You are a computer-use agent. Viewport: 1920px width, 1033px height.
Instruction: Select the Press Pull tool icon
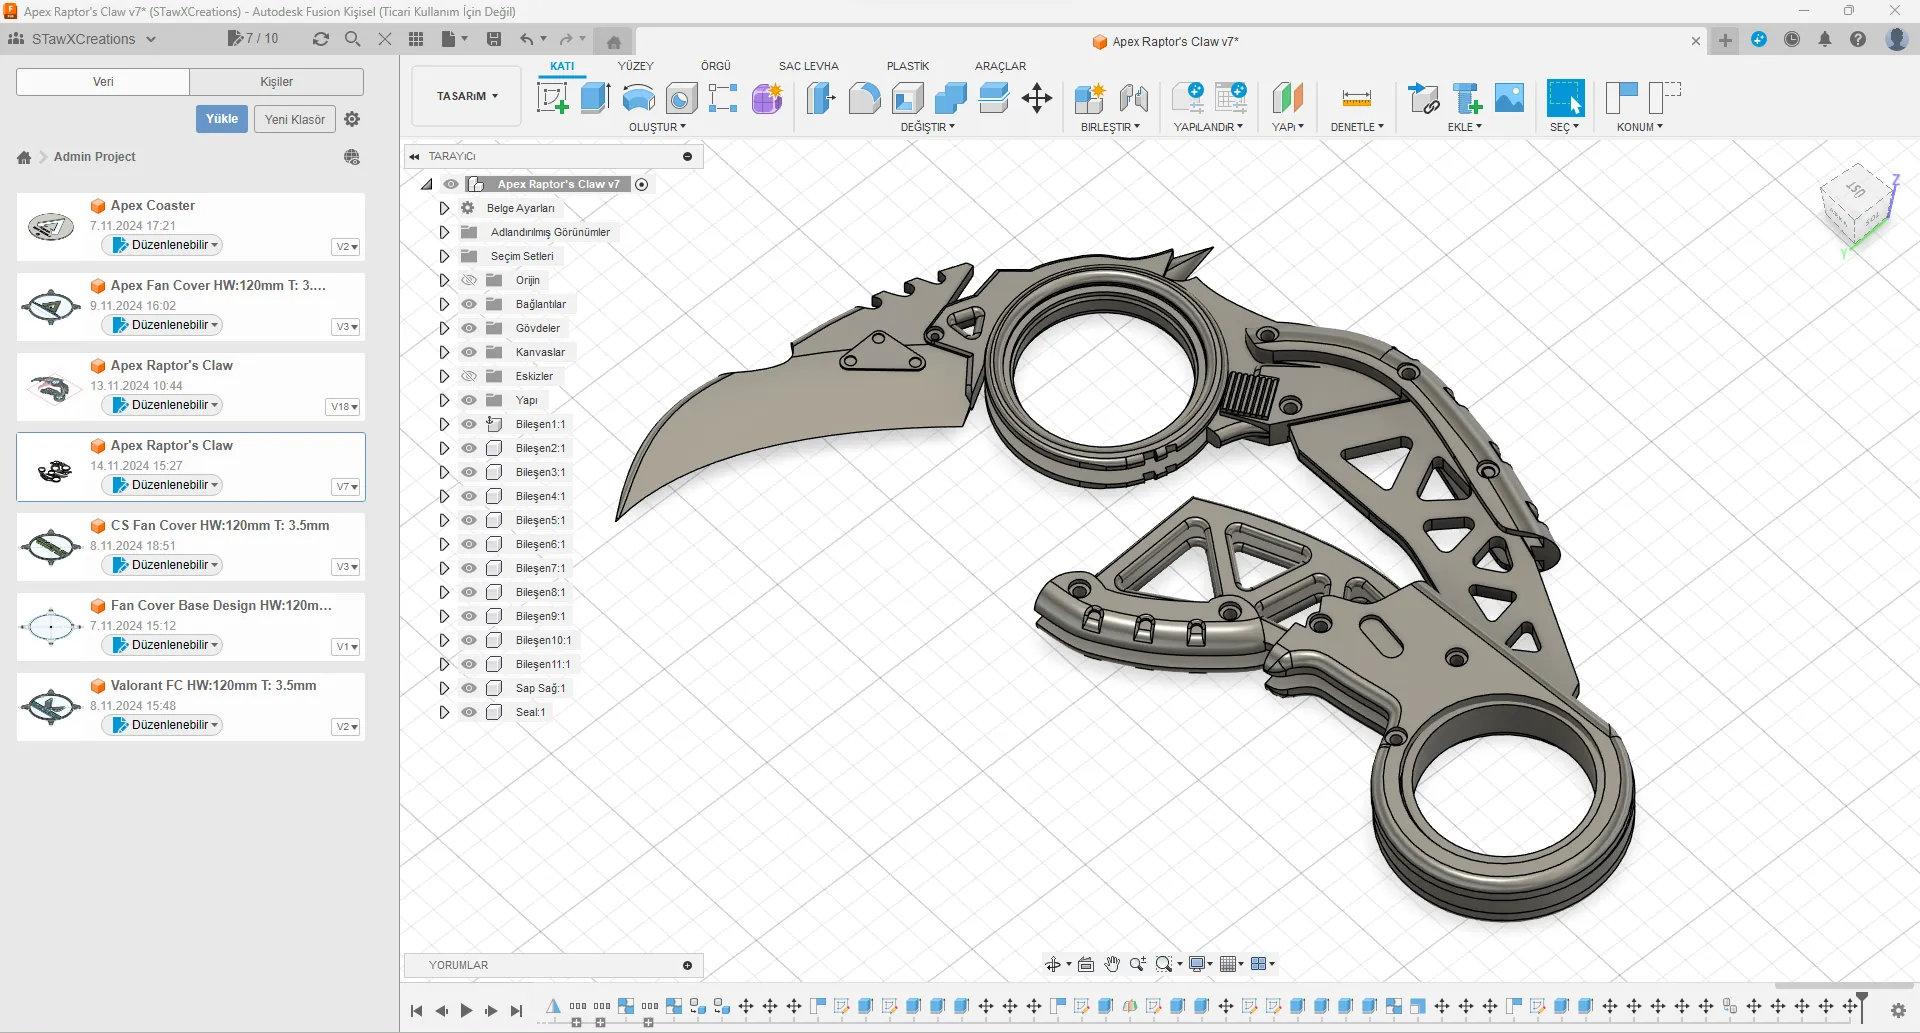click(821, 98)
